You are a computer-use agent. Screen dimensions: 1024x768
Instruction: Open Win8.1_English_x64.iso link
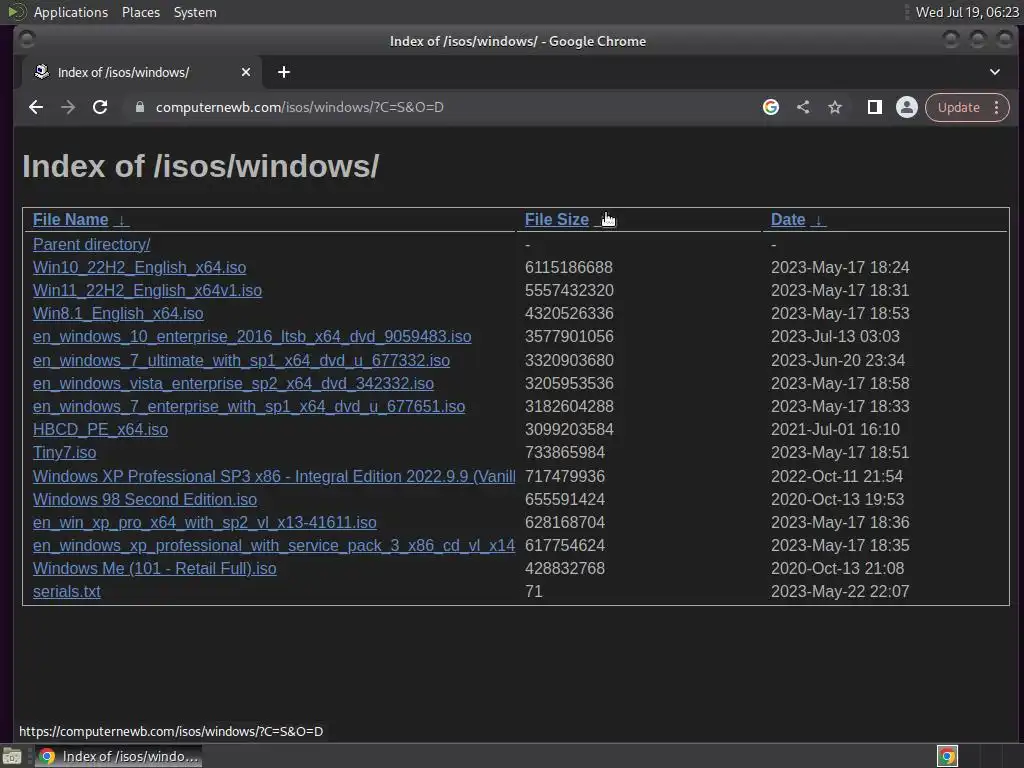[118, 313]
